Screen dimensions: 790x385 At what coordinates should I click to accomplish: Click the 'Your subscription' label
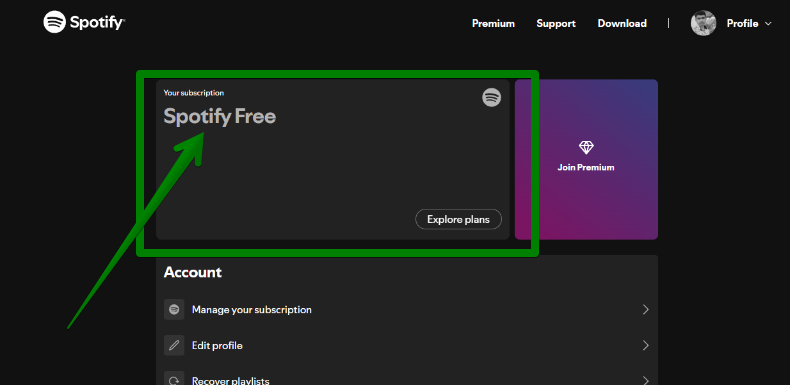(x=194, y=93)
